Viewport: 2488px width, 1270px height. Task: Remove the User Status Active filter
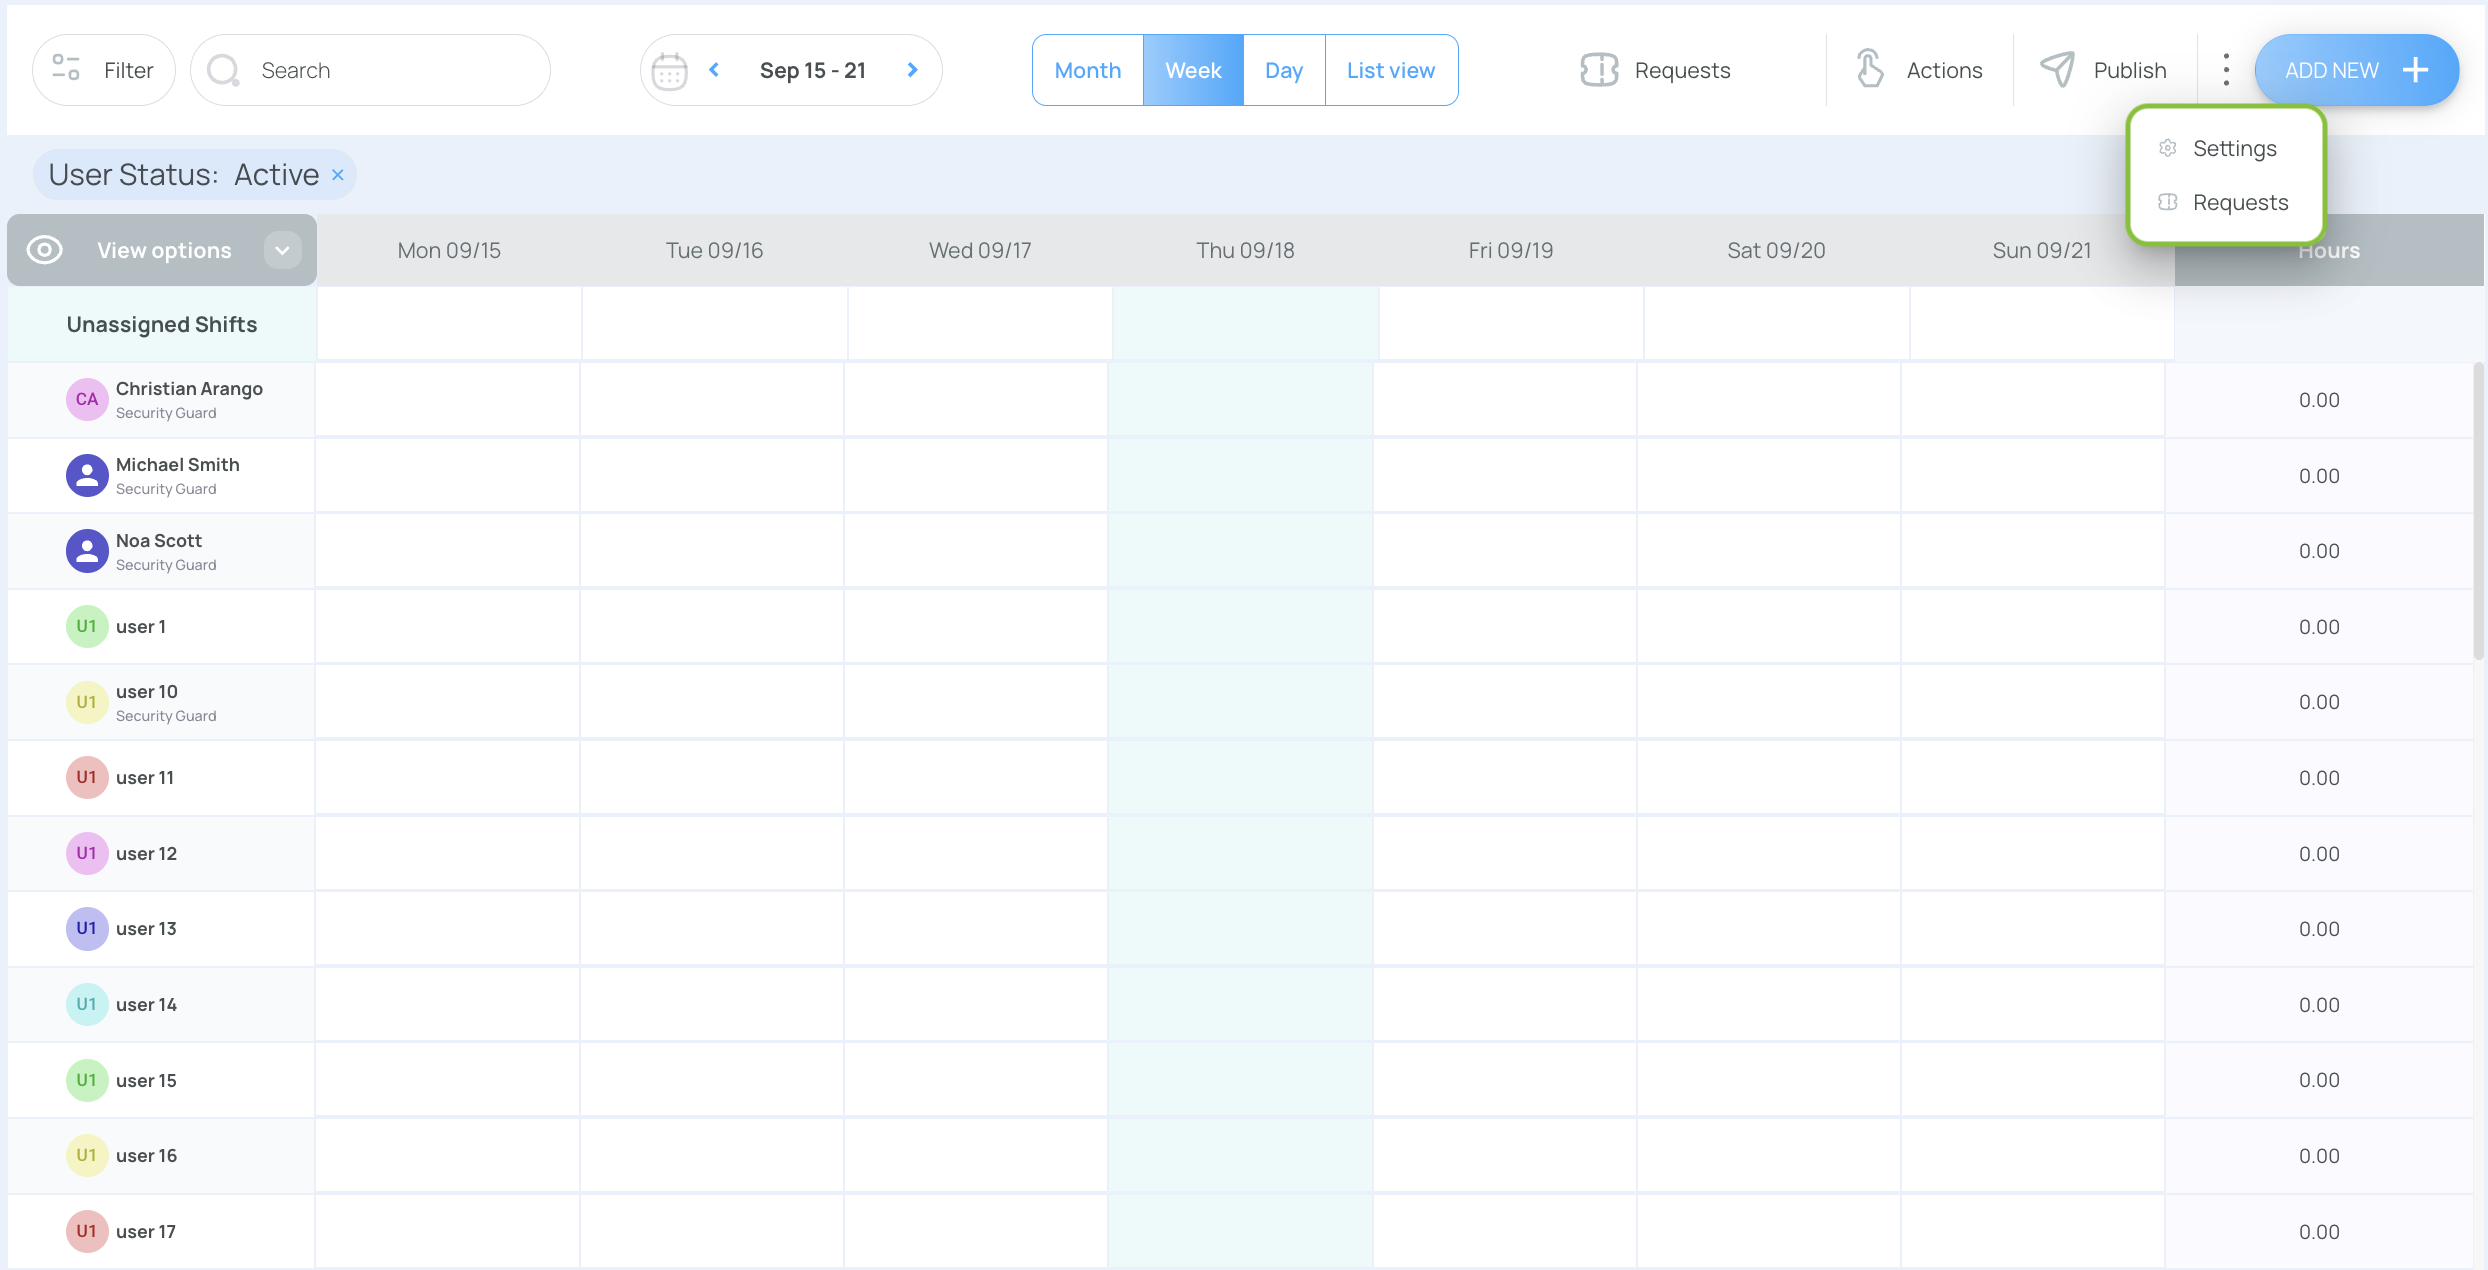(338, 175)
